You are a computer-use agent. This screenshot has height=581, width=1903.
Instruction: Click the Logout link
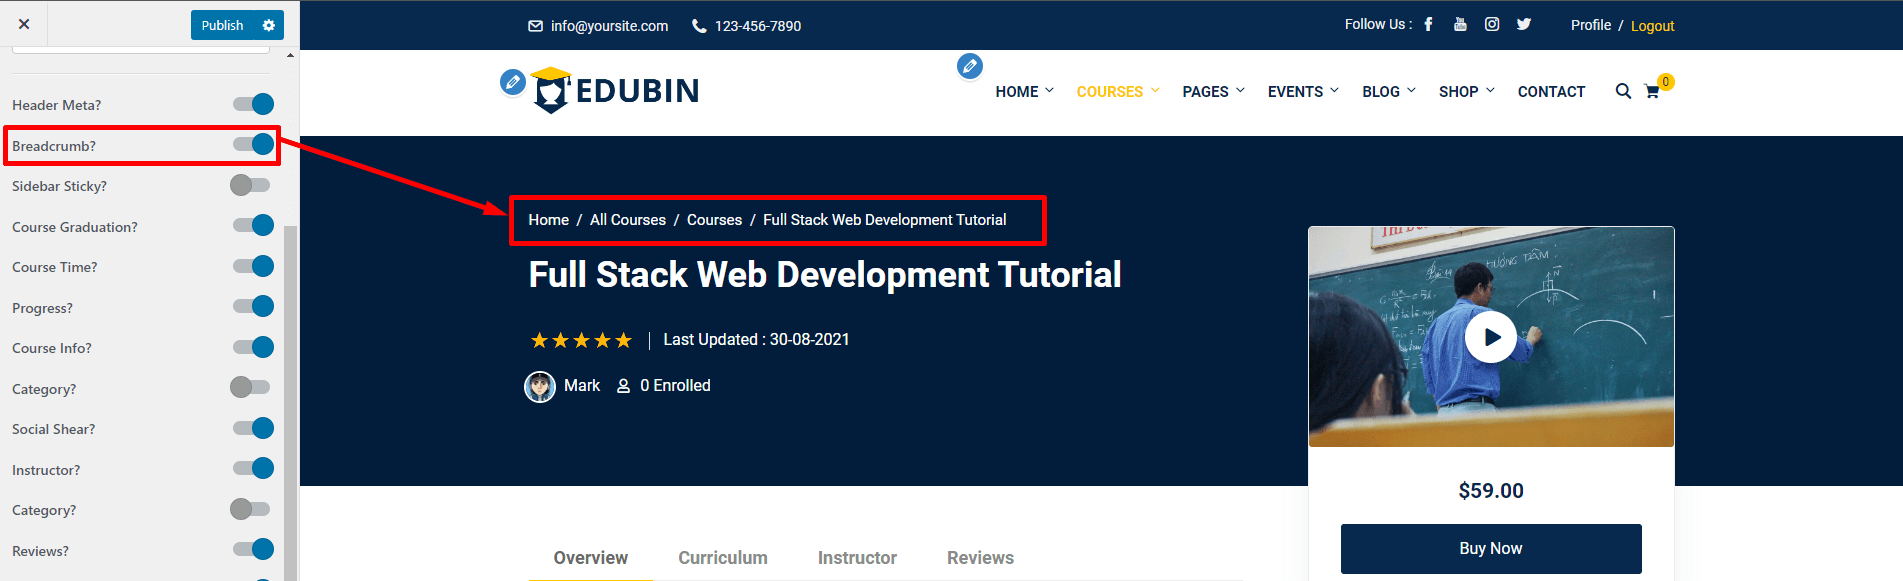[x=1652, y=26]
